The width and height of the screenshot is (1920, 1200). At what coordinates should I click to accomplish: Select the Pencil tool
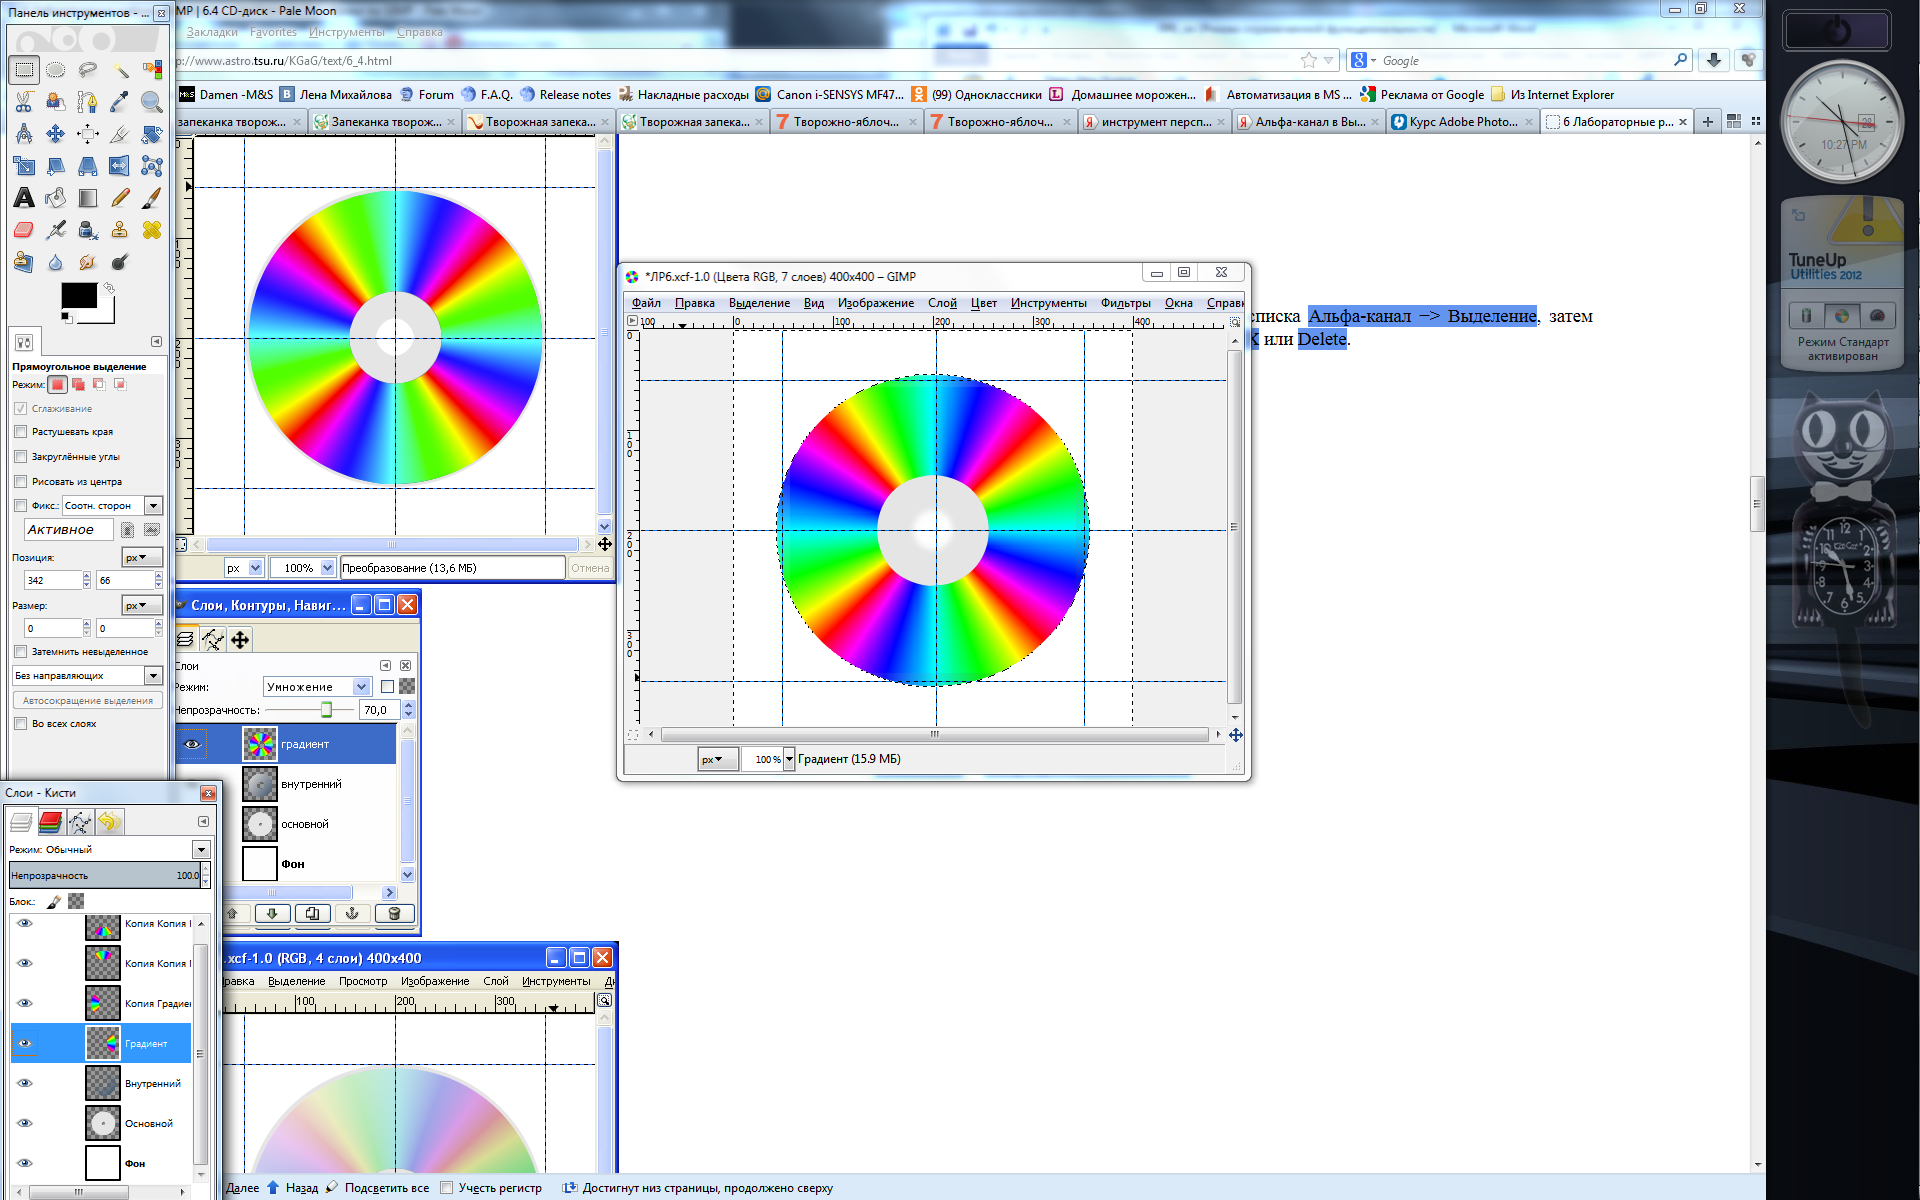click(x=120, y=198)
